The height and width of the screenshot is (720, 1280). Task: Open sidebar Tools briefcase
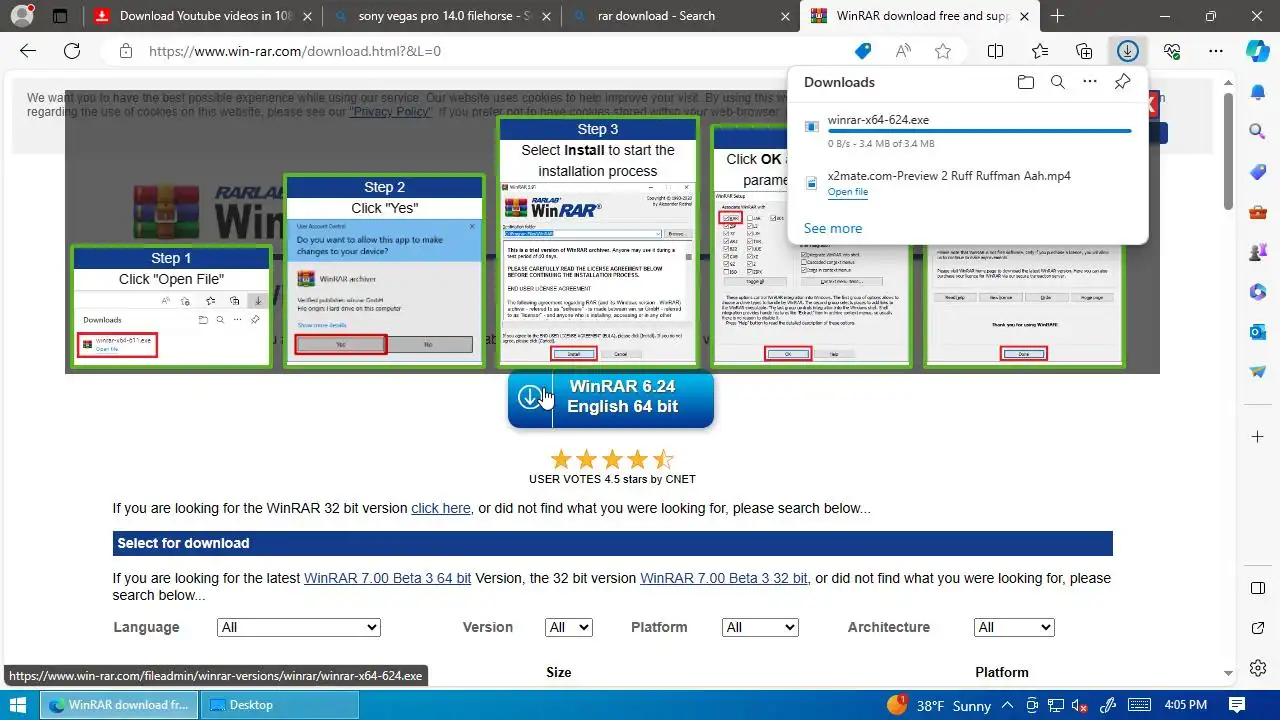coord(1258,212)
